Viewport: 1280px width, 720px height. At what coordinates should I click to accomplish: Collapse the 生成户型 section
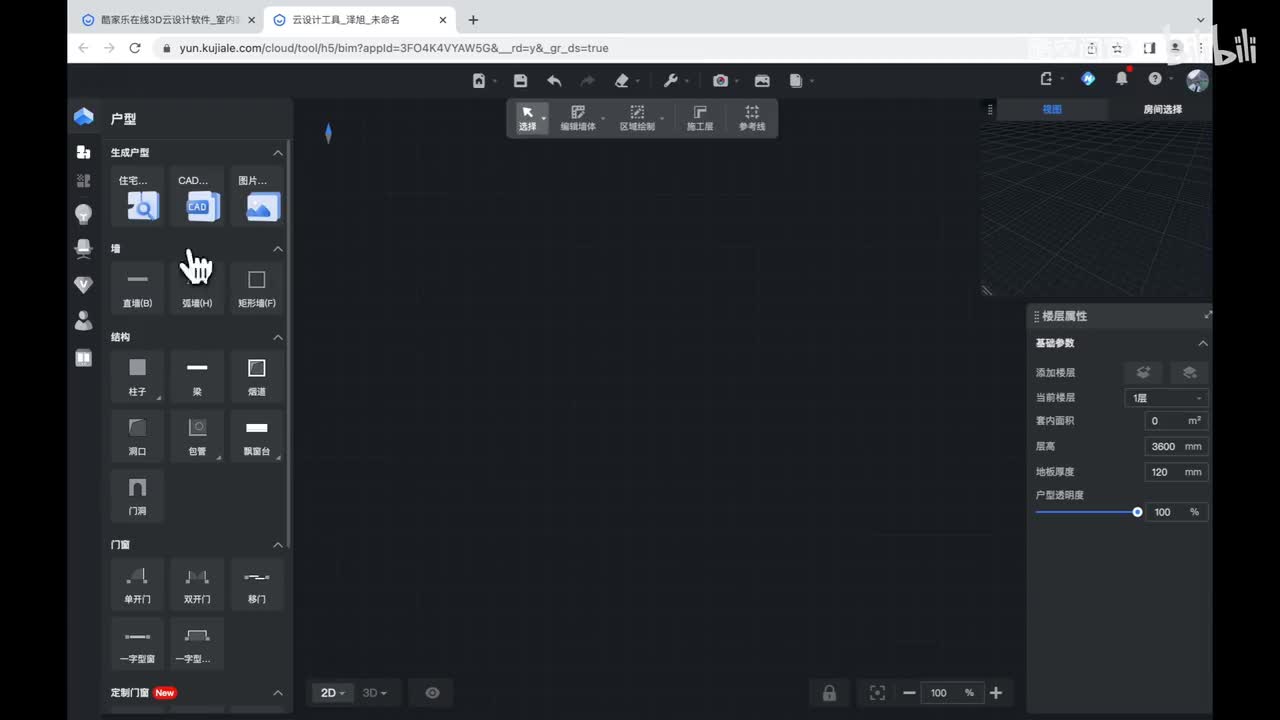pos(278,153)
